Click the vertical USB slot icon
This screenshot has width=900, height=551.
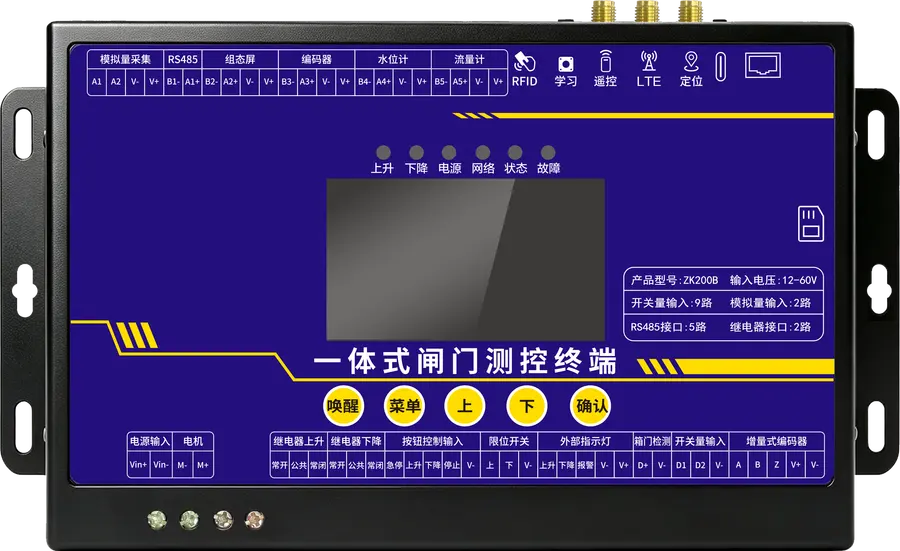click(721, 67)
